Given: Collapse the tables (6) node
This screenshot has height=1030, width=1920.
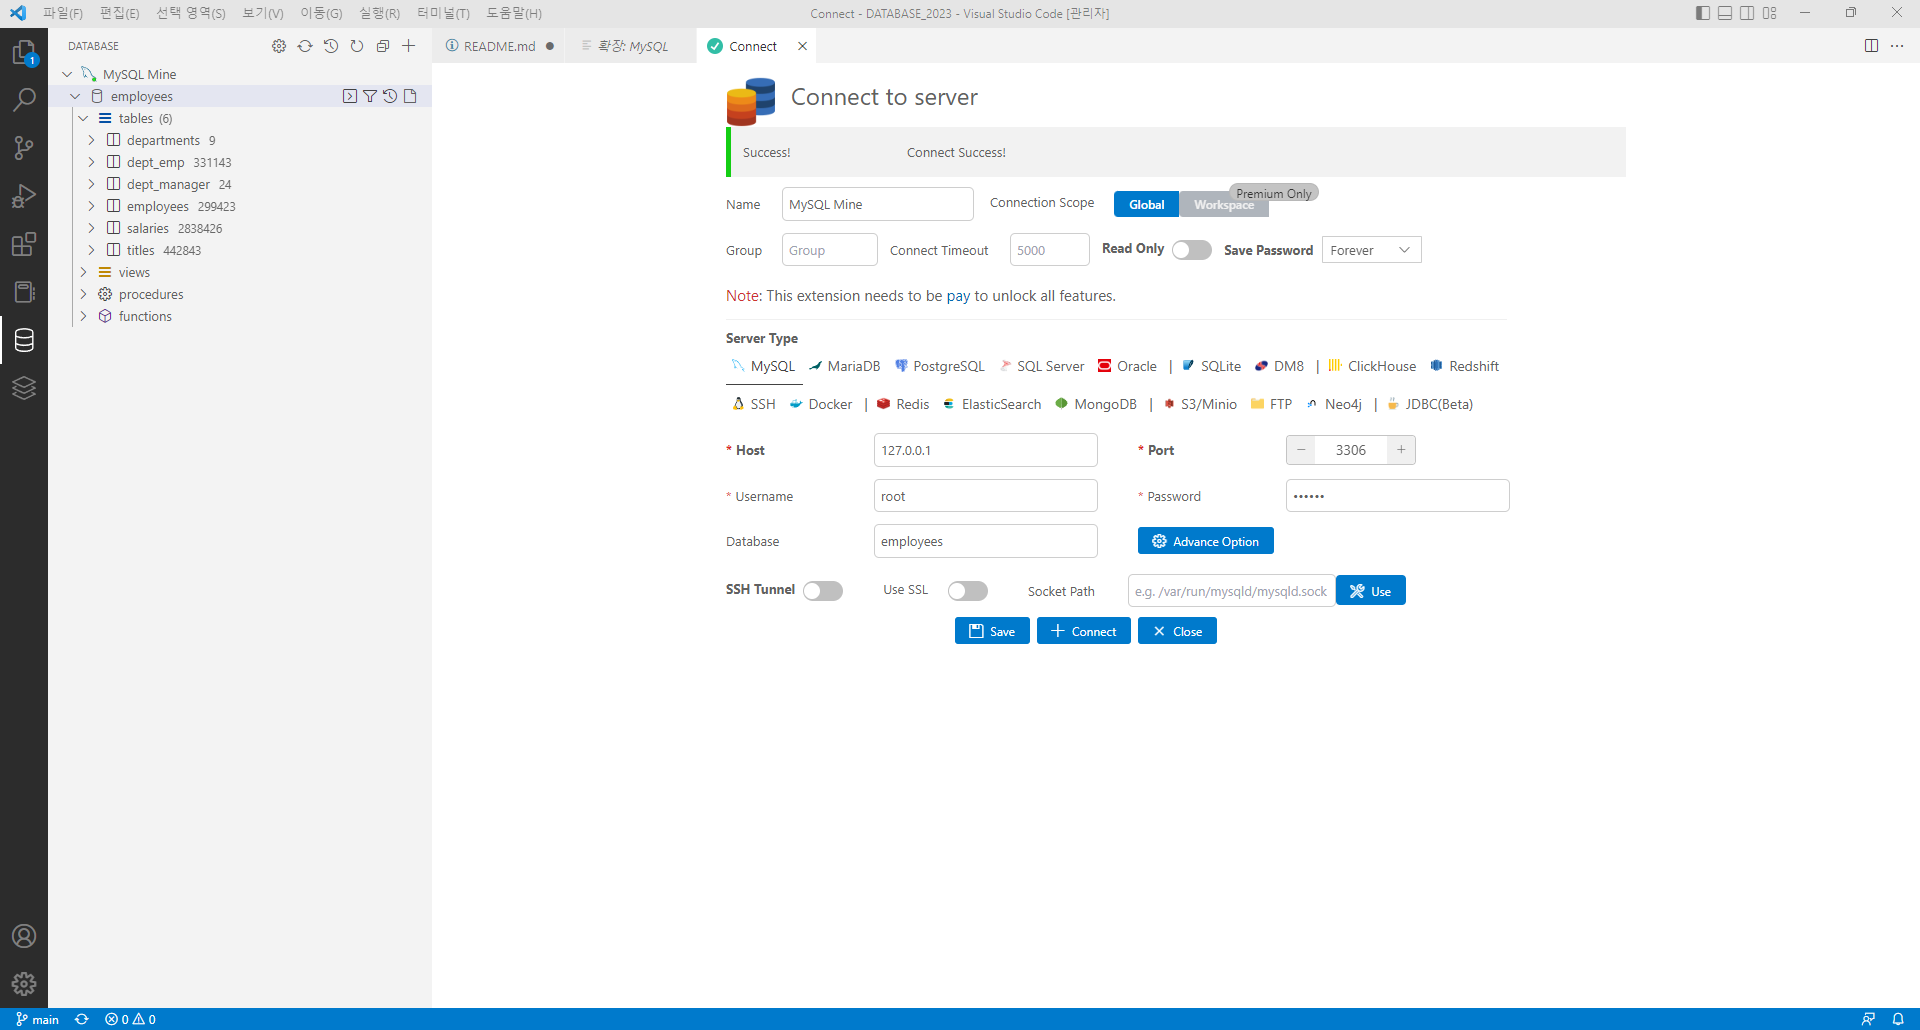Looking at the screenshot, I should point(83,118).
